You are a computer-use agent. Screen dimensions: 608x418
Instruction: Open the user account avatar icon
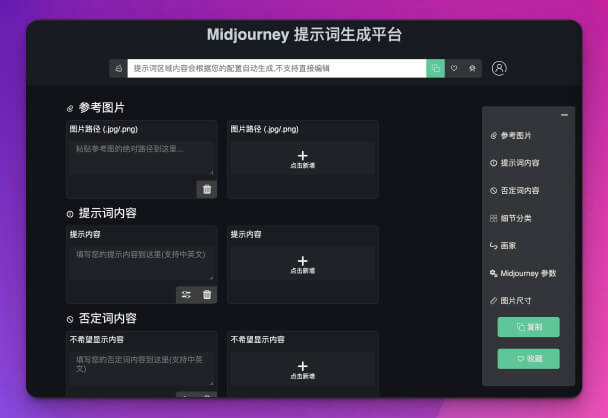499,68
